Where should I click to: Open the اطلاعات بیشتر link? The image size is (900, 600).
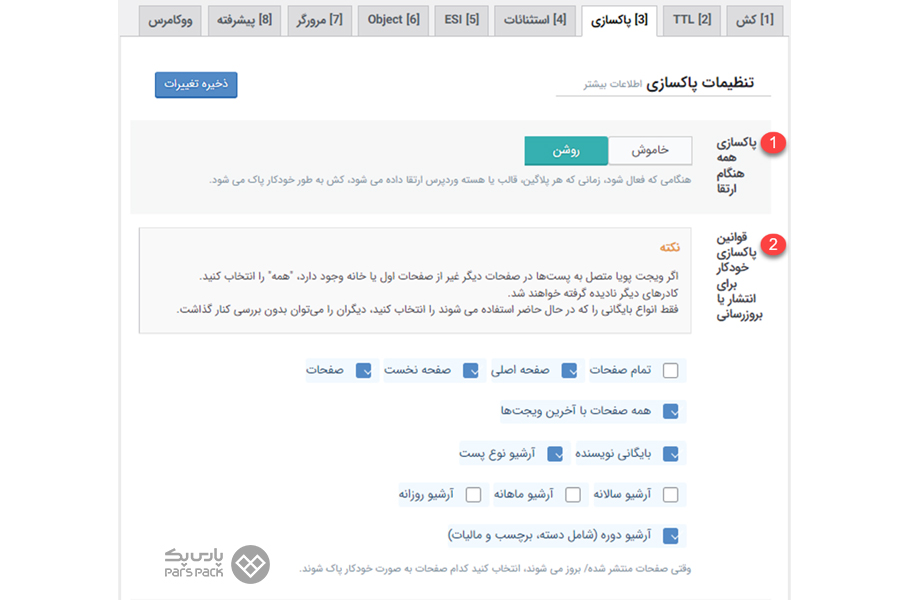coord(612,84)
